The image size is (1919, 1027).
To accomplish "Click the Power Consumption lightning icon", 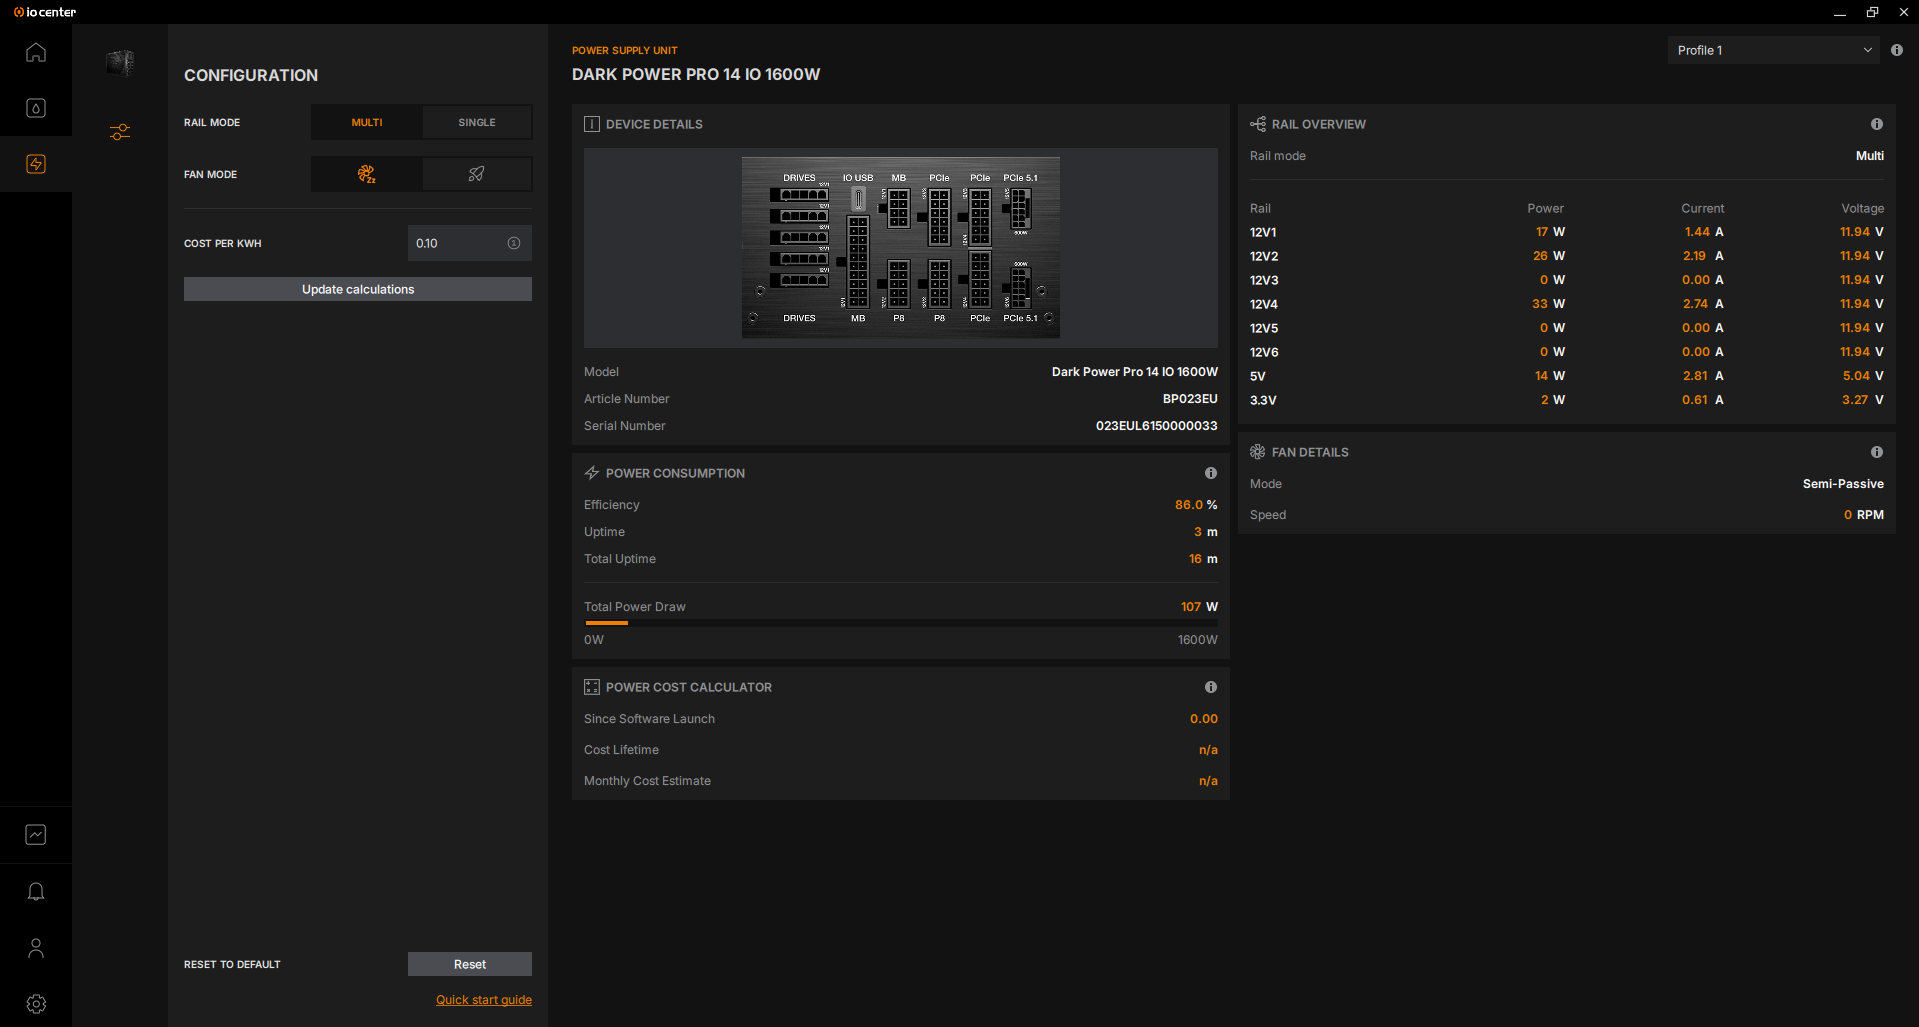I will 592,473.
